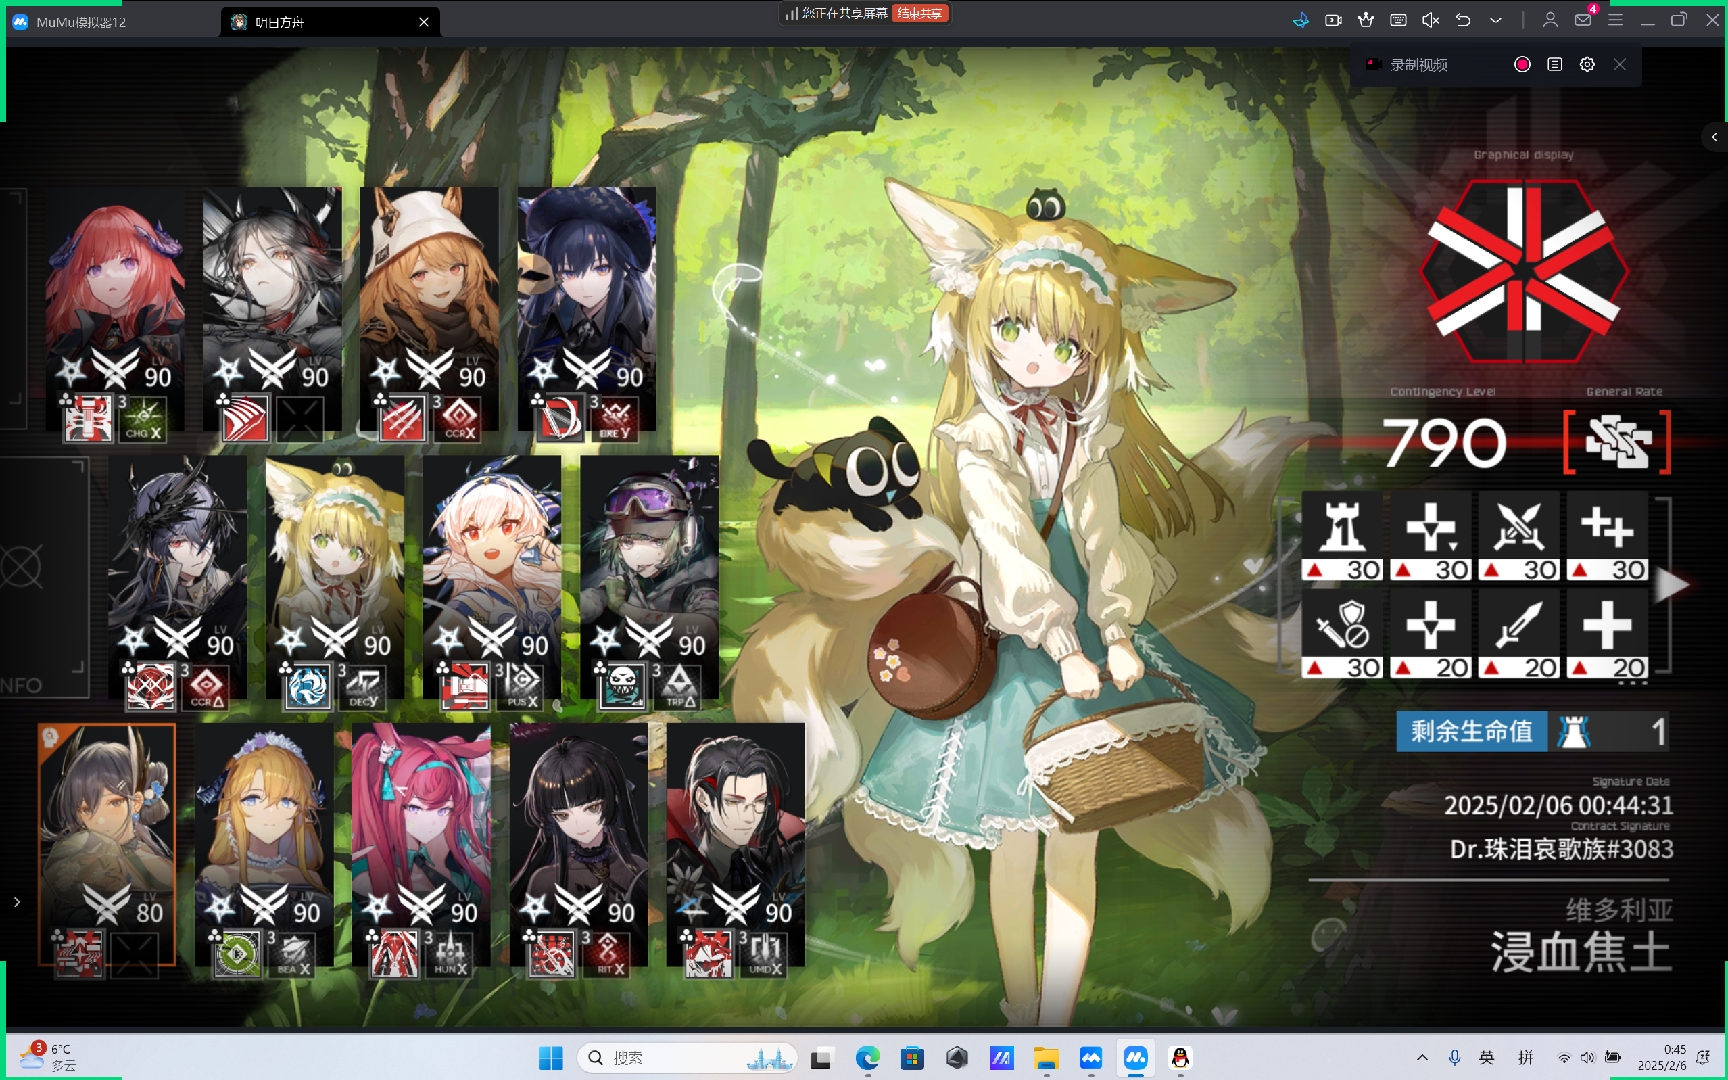Viewport: 1728px width, 1080px height.
Task: Close the 录制视频 recording panel
Action: coord(1620,64)
